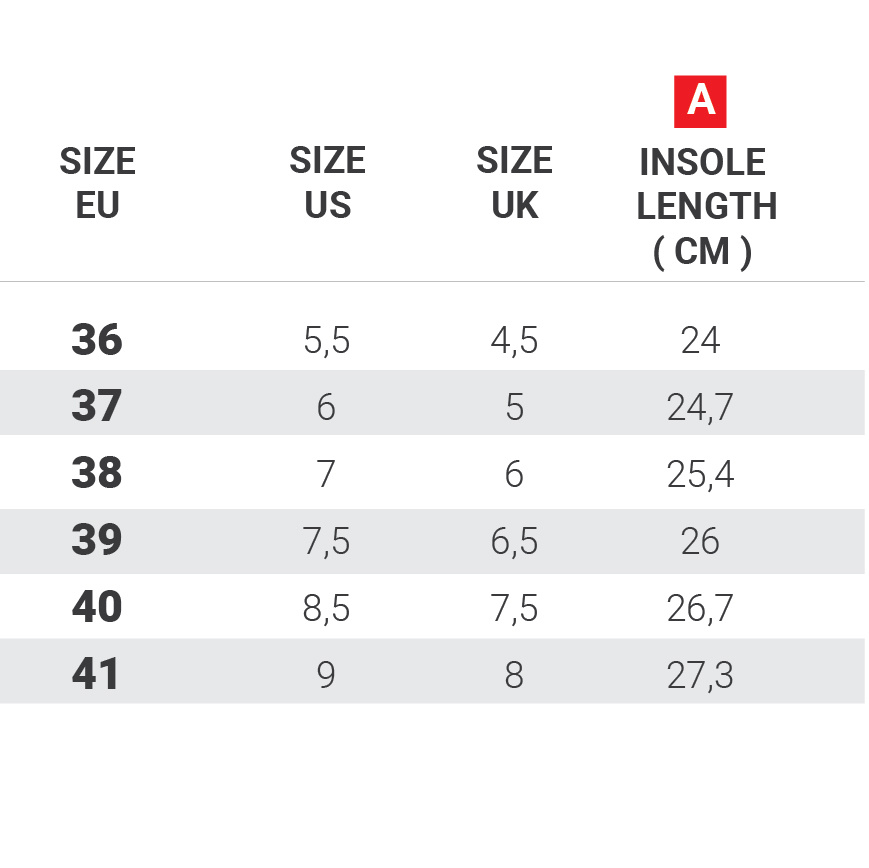Click the red A marker icon

pos(700,101)
